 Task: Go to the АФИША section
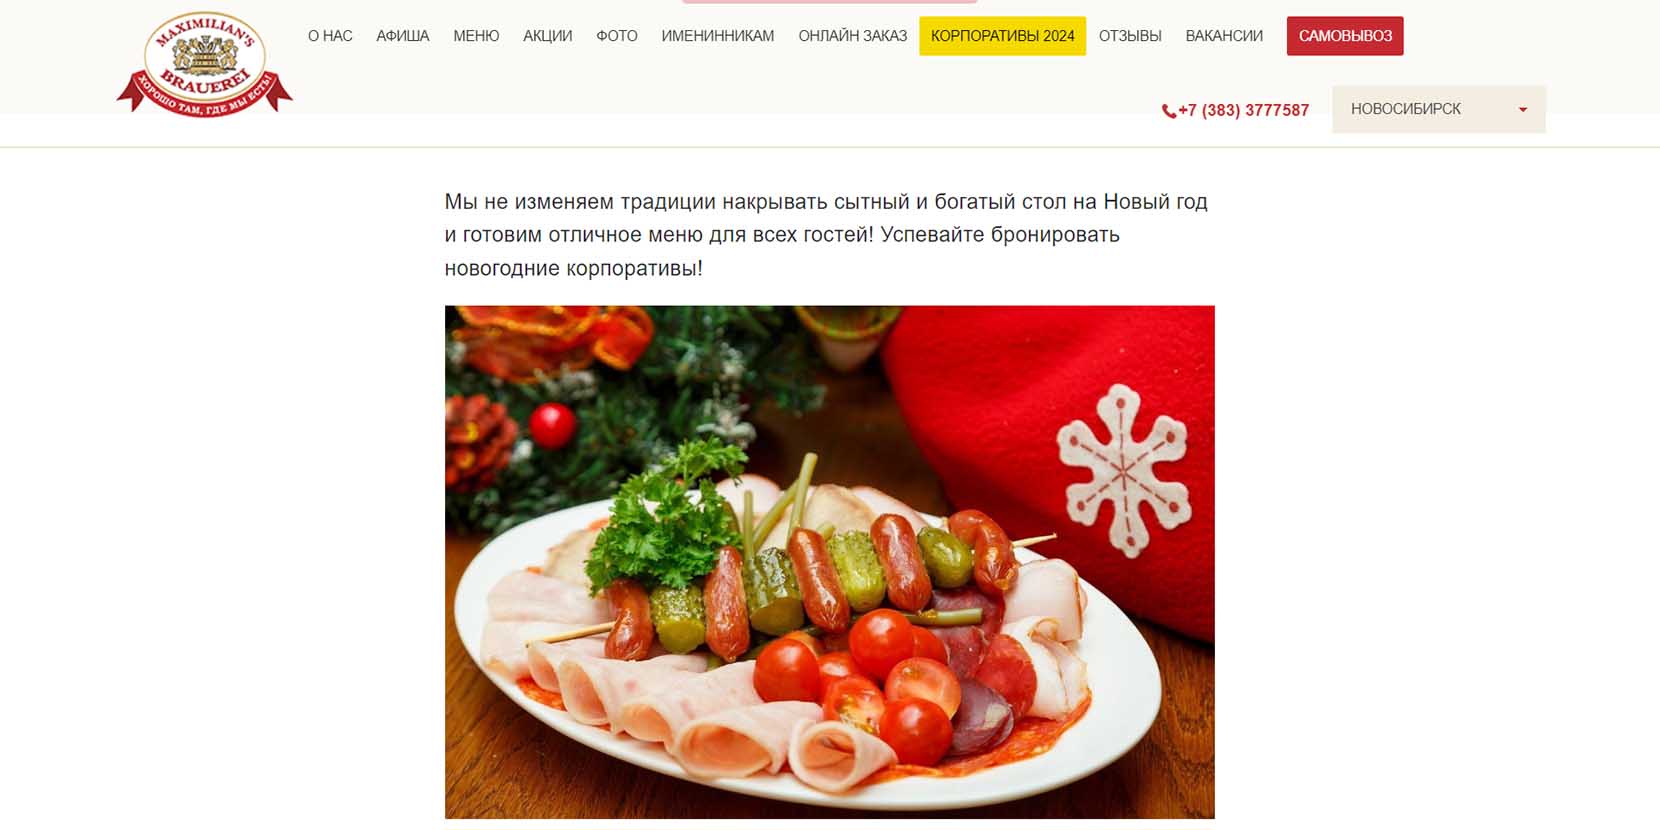[x=403, y=36]
